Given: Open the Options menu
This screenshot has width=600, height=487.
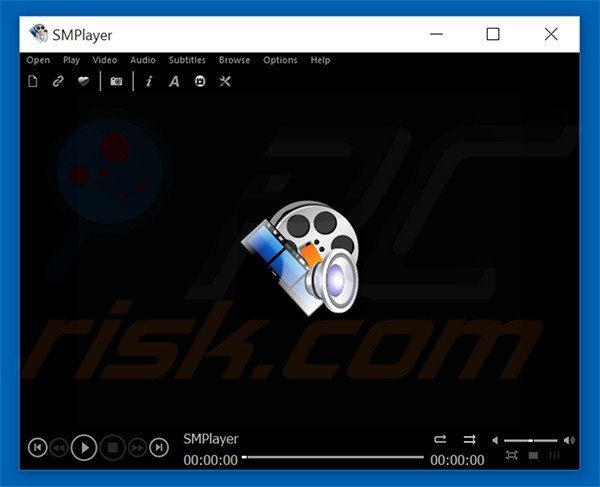Looking at the screenshot, I should (x=280, y=60).
